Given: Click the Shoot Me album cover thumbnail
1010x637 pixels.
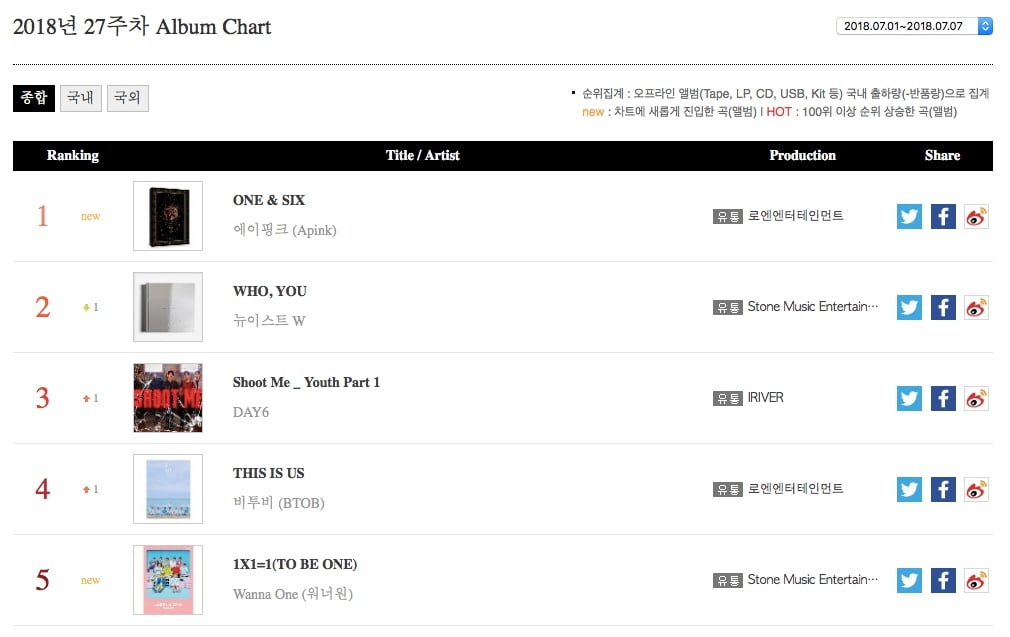Looking at the screenshot, I should [168, 398].
